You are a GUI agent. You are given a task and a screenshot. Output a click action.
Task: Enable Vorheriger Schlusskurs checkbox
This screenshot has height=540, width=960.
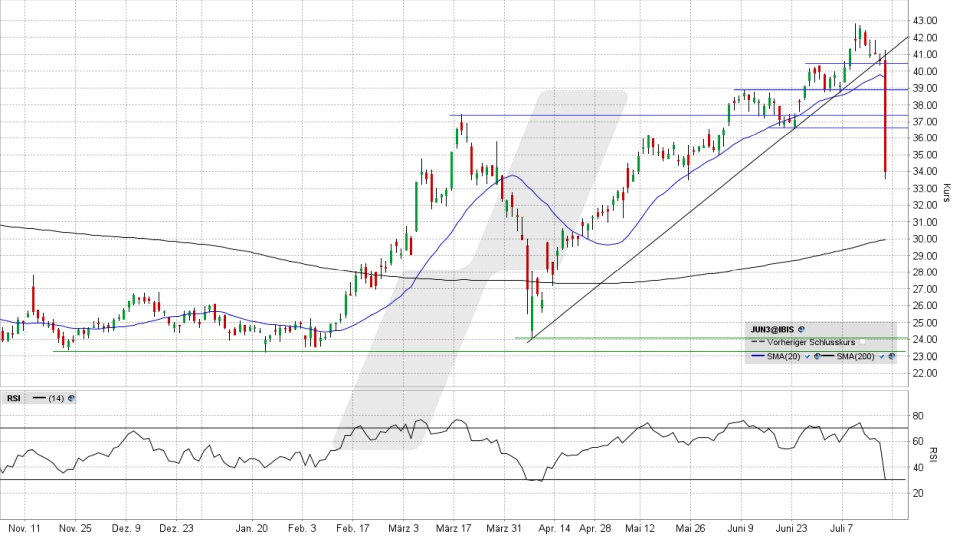click(x=863, y=342)
